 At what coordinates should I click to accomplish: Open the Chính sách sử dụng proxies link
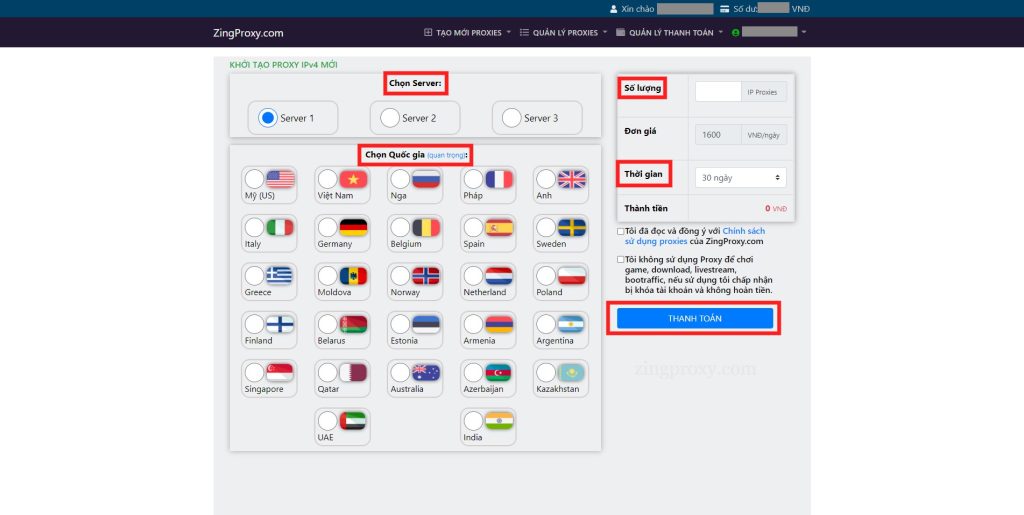point(694,236)
